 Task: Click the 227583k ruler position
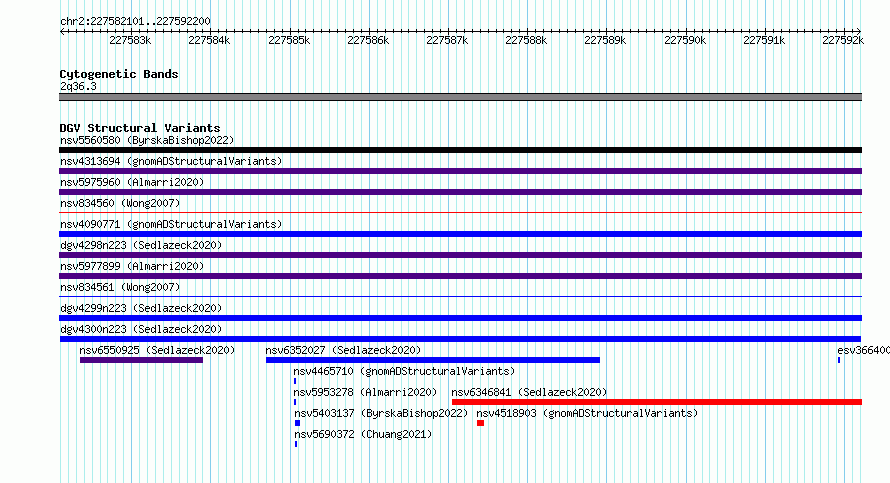pos(130,40)
